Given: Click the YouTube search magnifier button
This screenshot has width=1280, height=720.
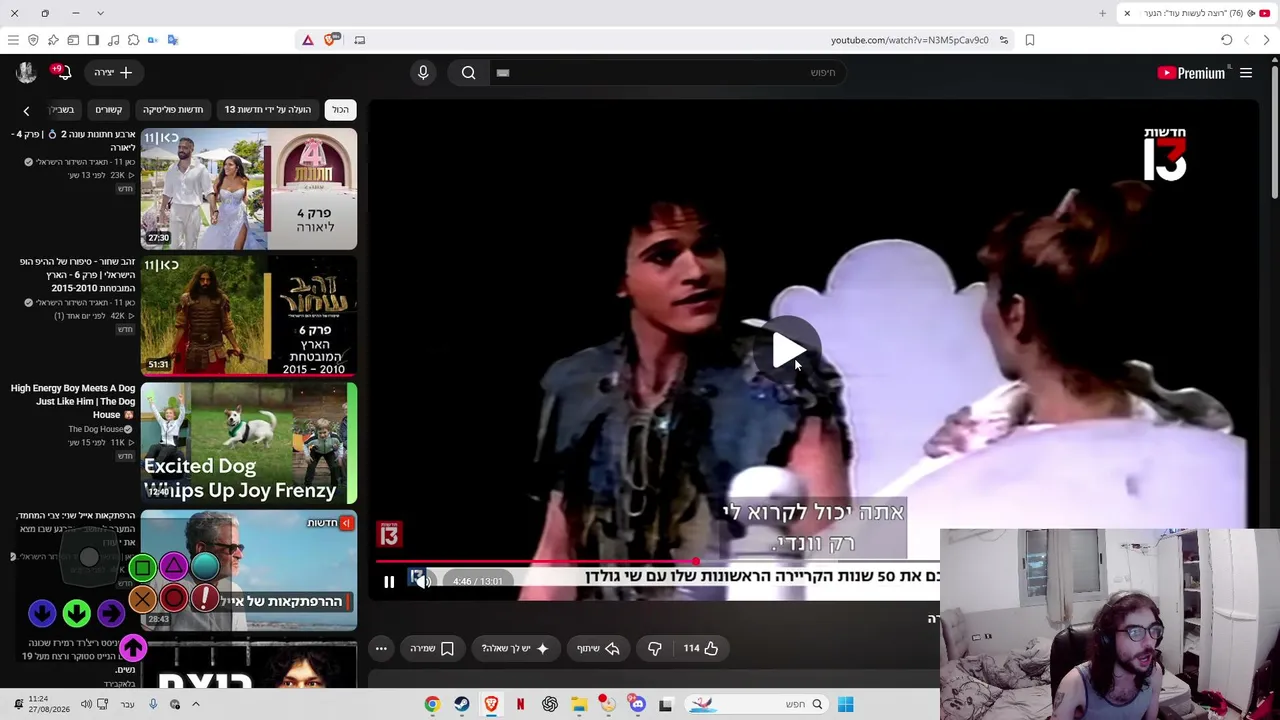Looking at the screenshot, I should [x=468, y=72].
